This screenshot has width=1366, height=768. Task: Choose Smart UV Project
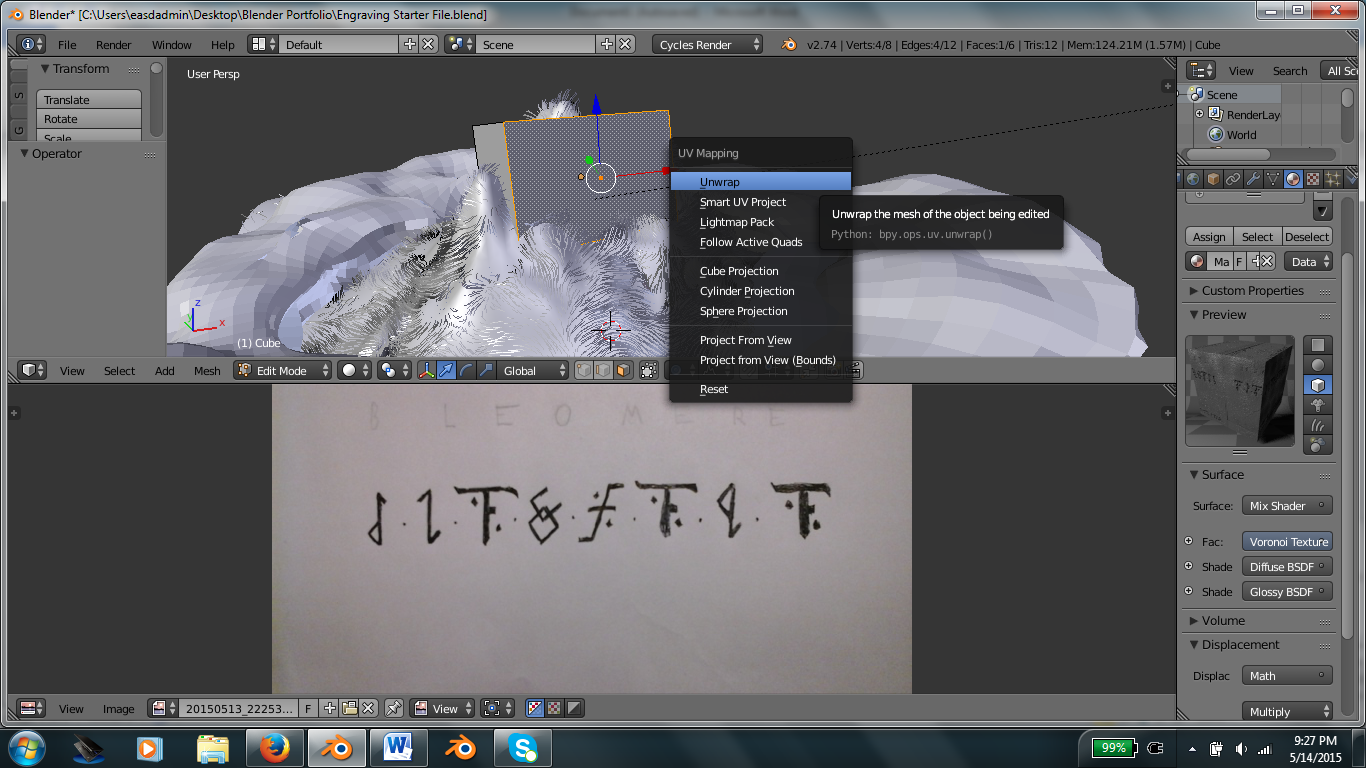coord(761,202)
